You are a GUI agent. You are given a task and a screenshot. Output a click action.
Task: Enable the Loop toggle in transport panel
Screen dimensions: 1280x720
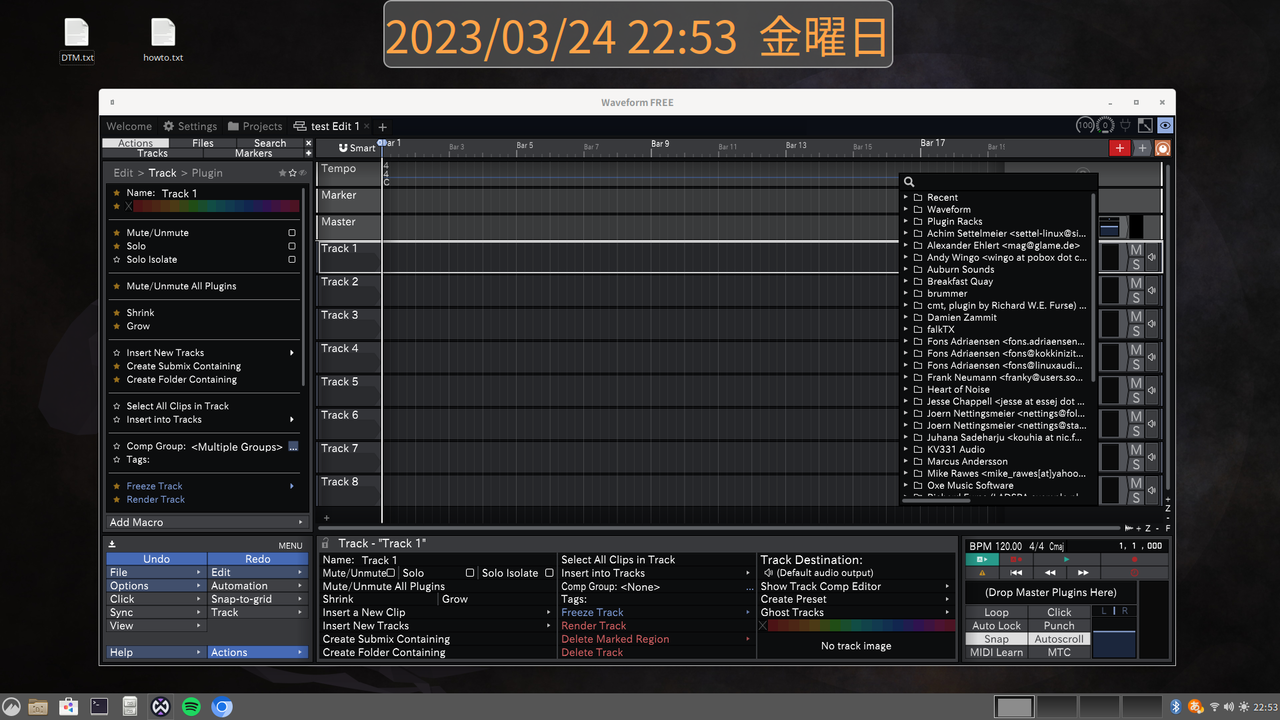pos(995,611)
